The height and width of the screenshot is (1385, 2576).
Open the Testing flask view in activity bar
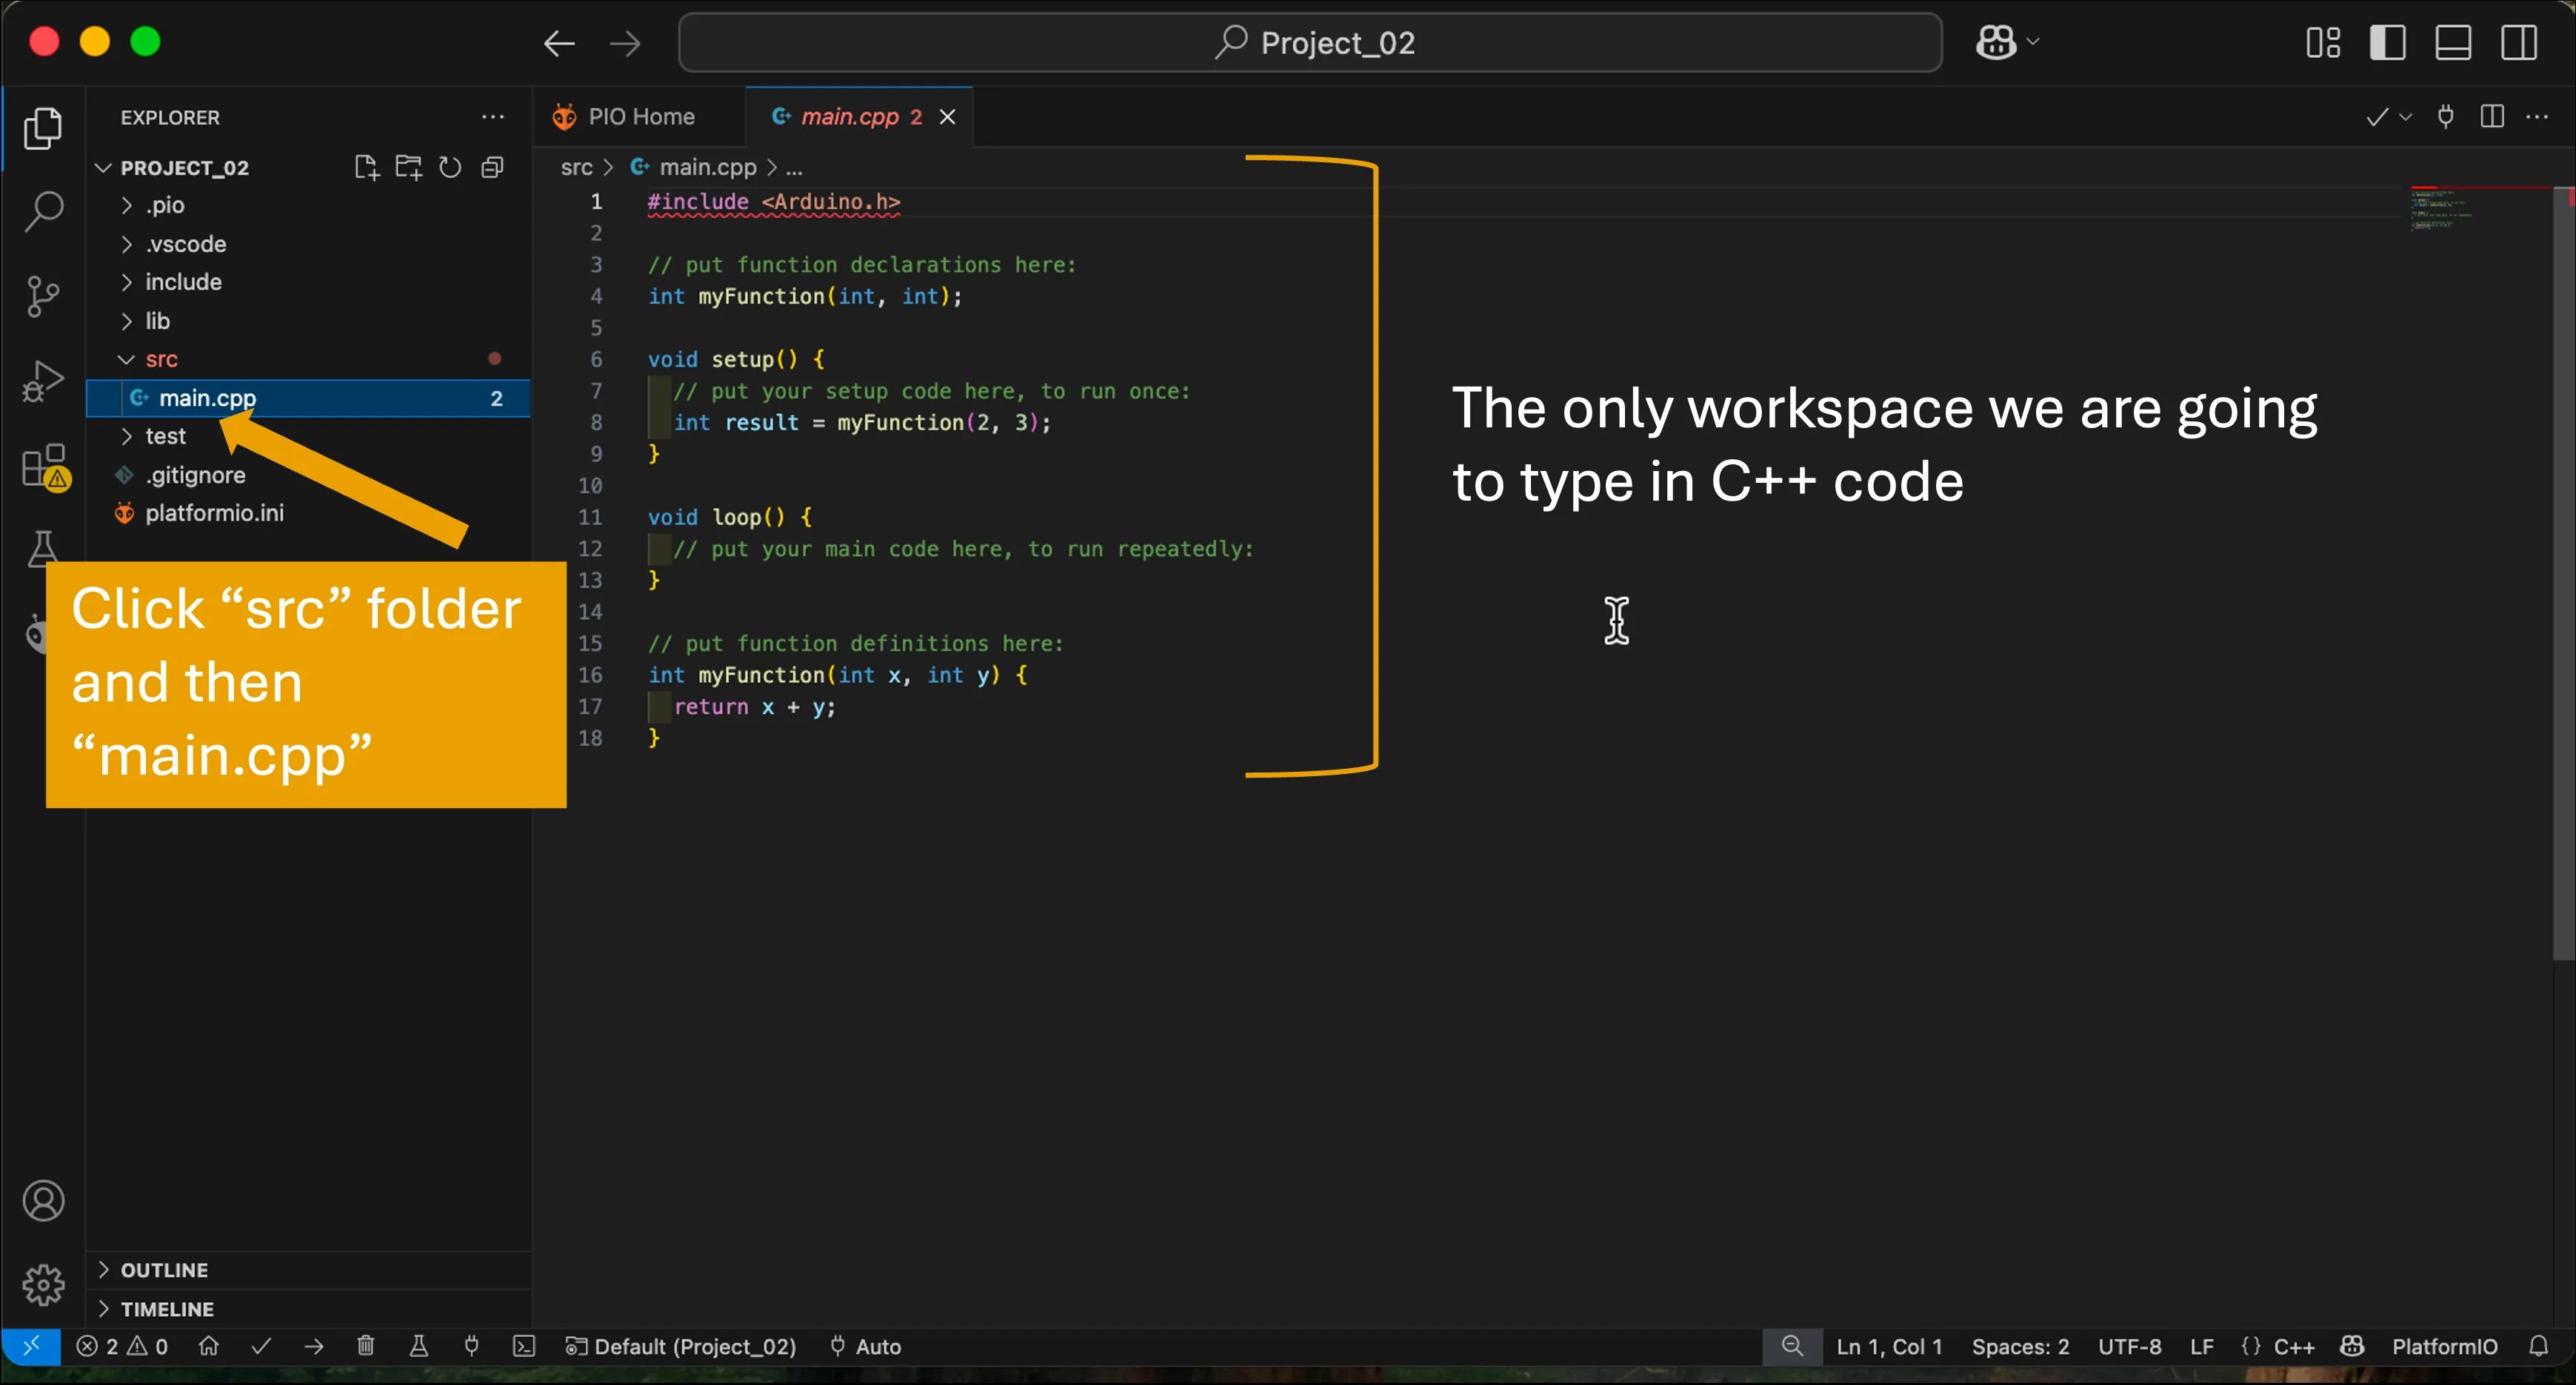(43, 548)
